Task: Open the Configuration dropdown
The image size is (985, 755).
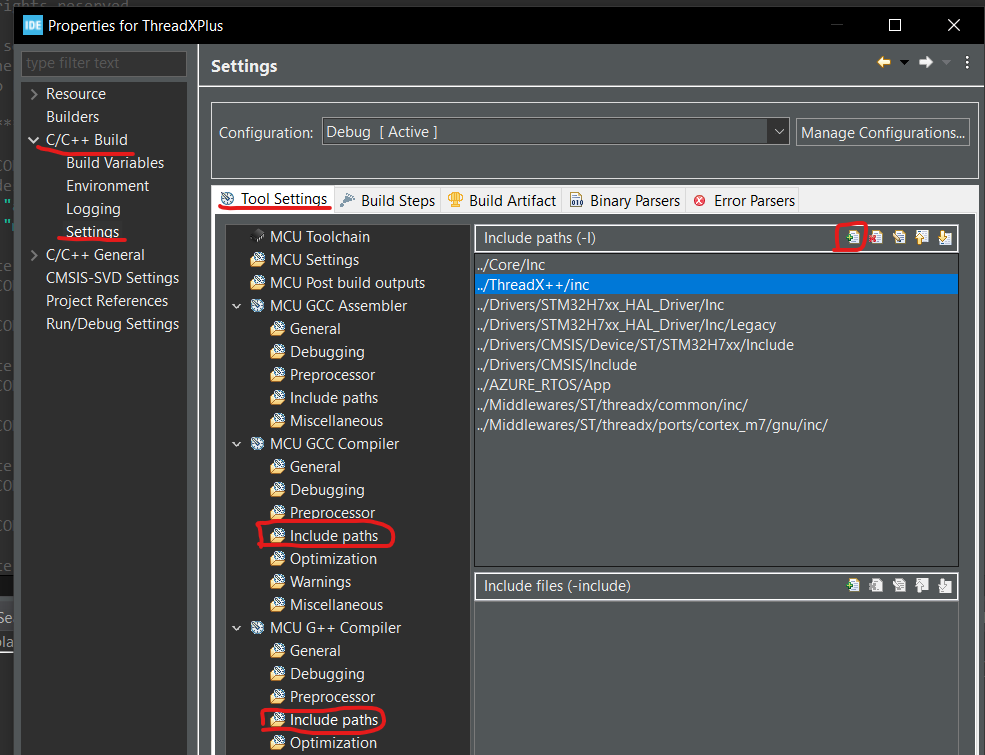Action: (x=778, y=131)
